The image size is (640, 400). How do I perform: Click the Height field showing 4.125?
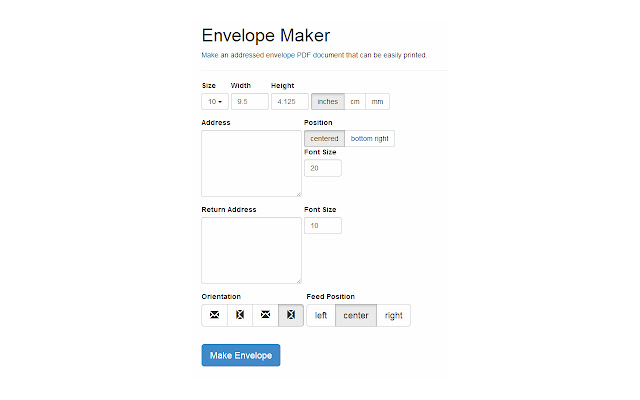(x=290, y=102)
